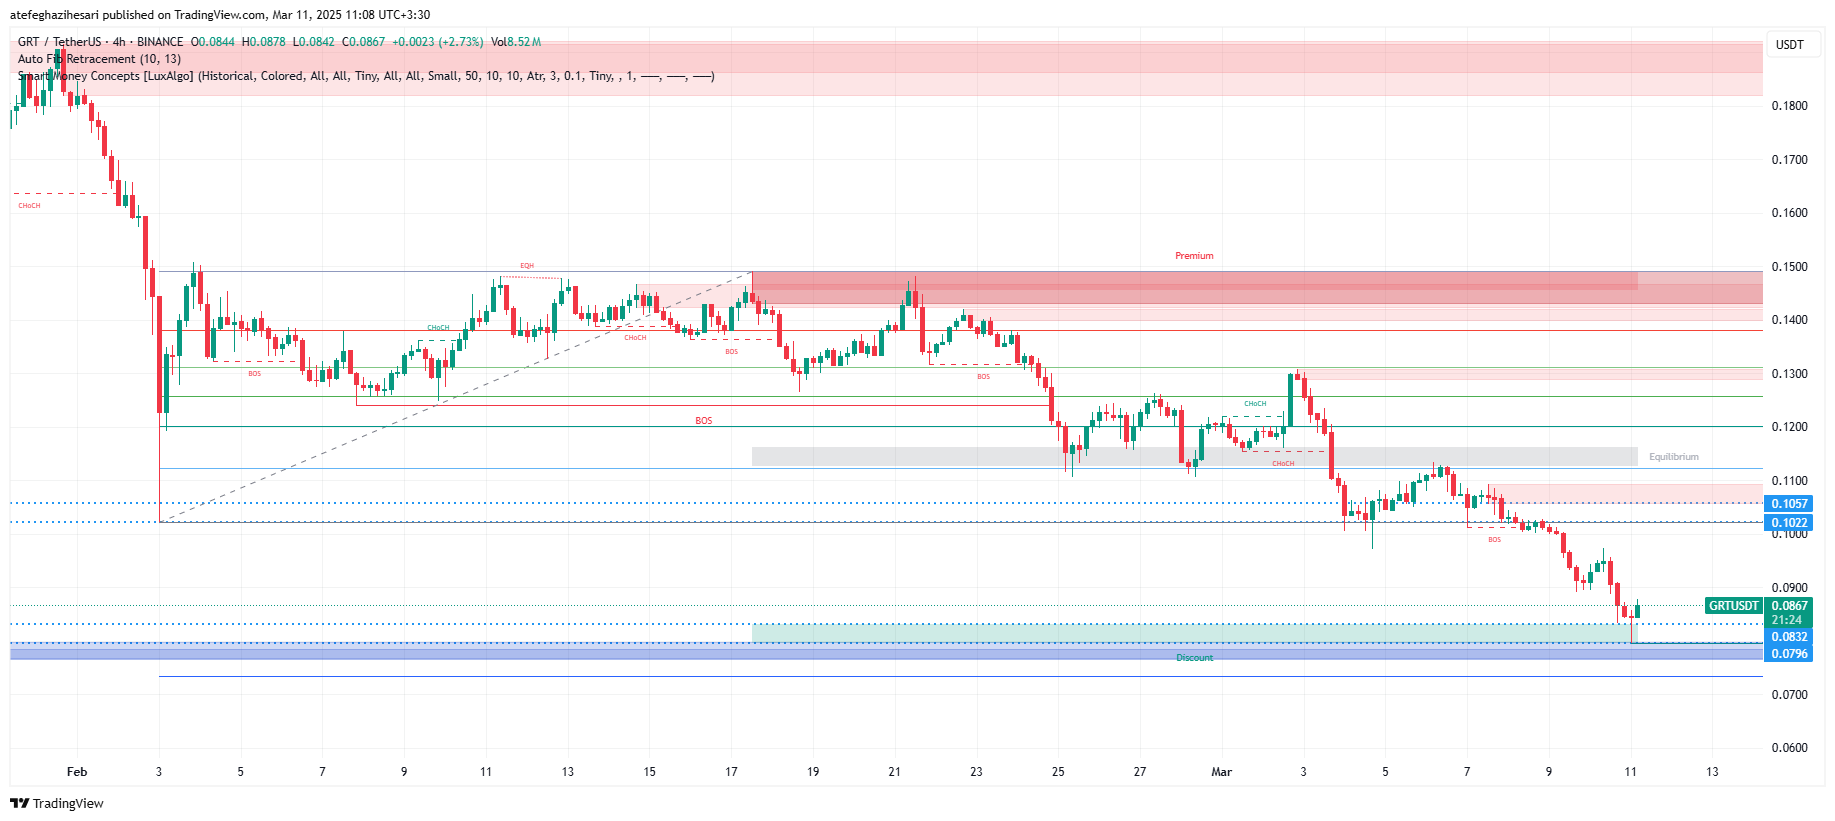Screen dimensions: 1835x821
Task: Click the 0.0867 last price label
Action: [1789, 606]
